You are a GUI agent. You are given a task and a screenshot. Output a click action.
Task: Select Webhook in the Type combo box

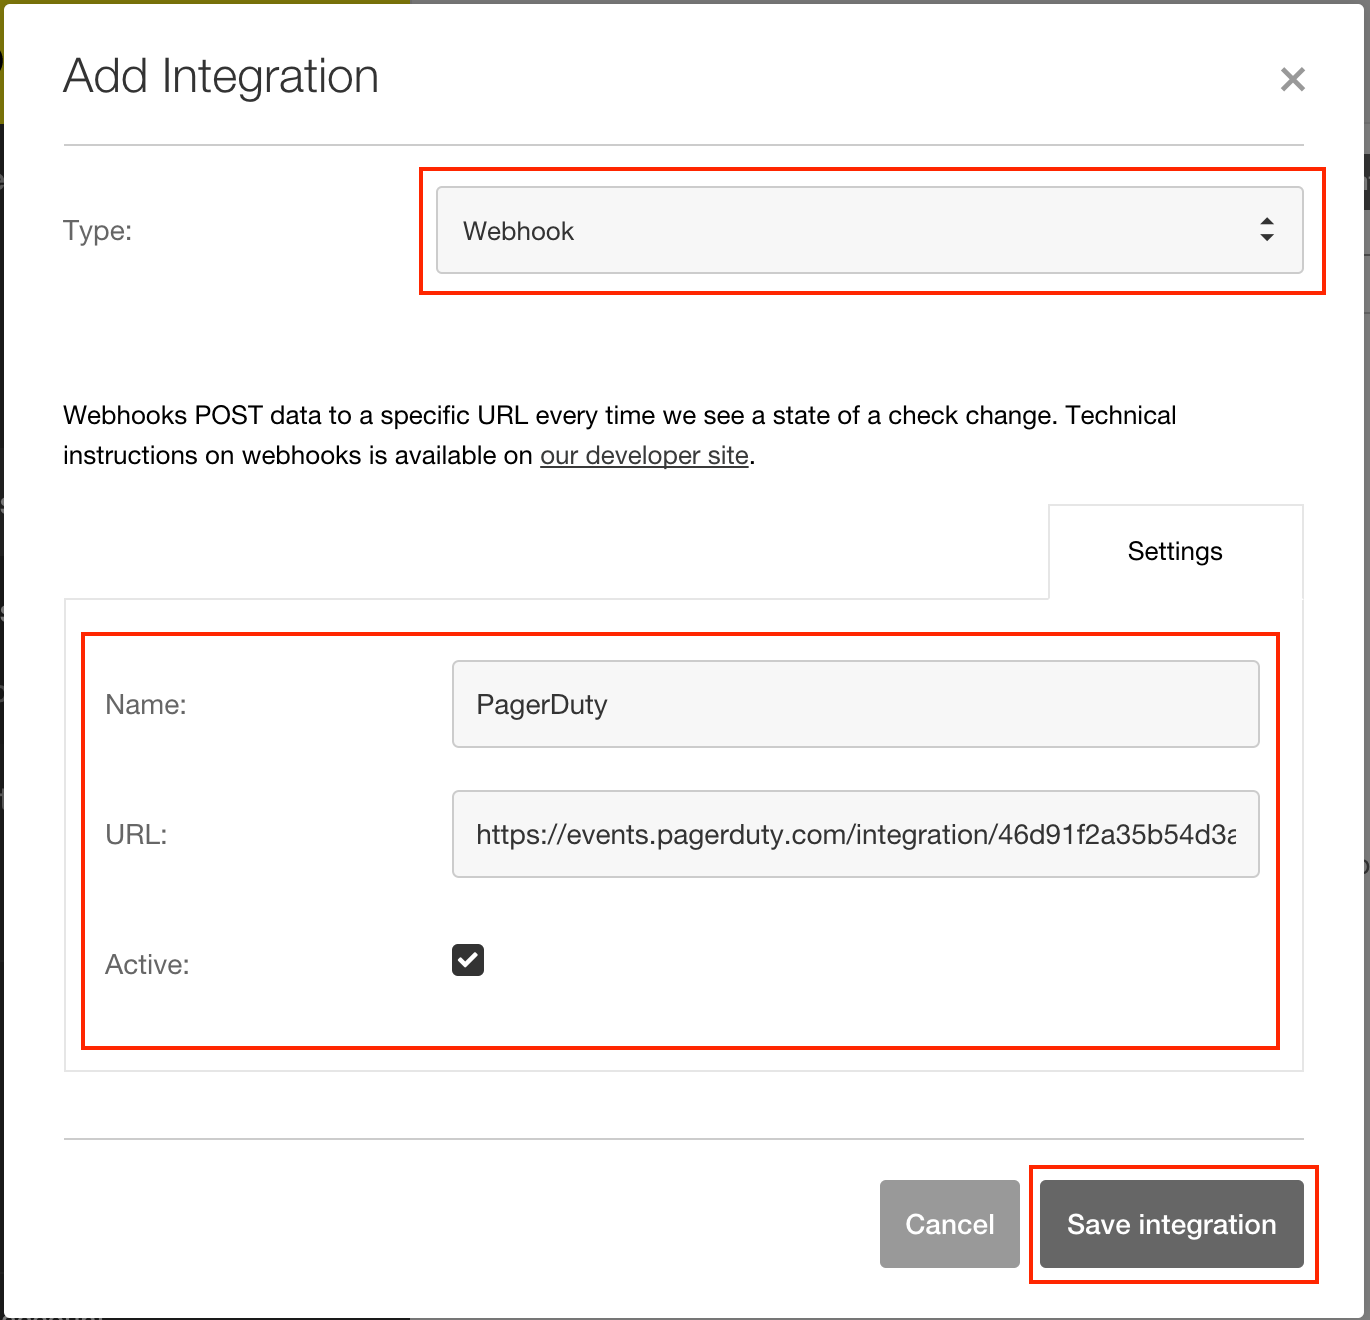870,230
